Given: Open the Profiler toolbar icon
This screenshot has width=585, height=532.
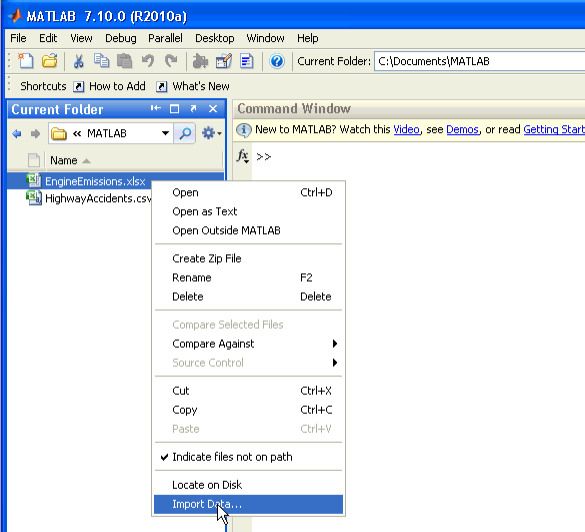Looking at the screenshot, I should (247, 61).
